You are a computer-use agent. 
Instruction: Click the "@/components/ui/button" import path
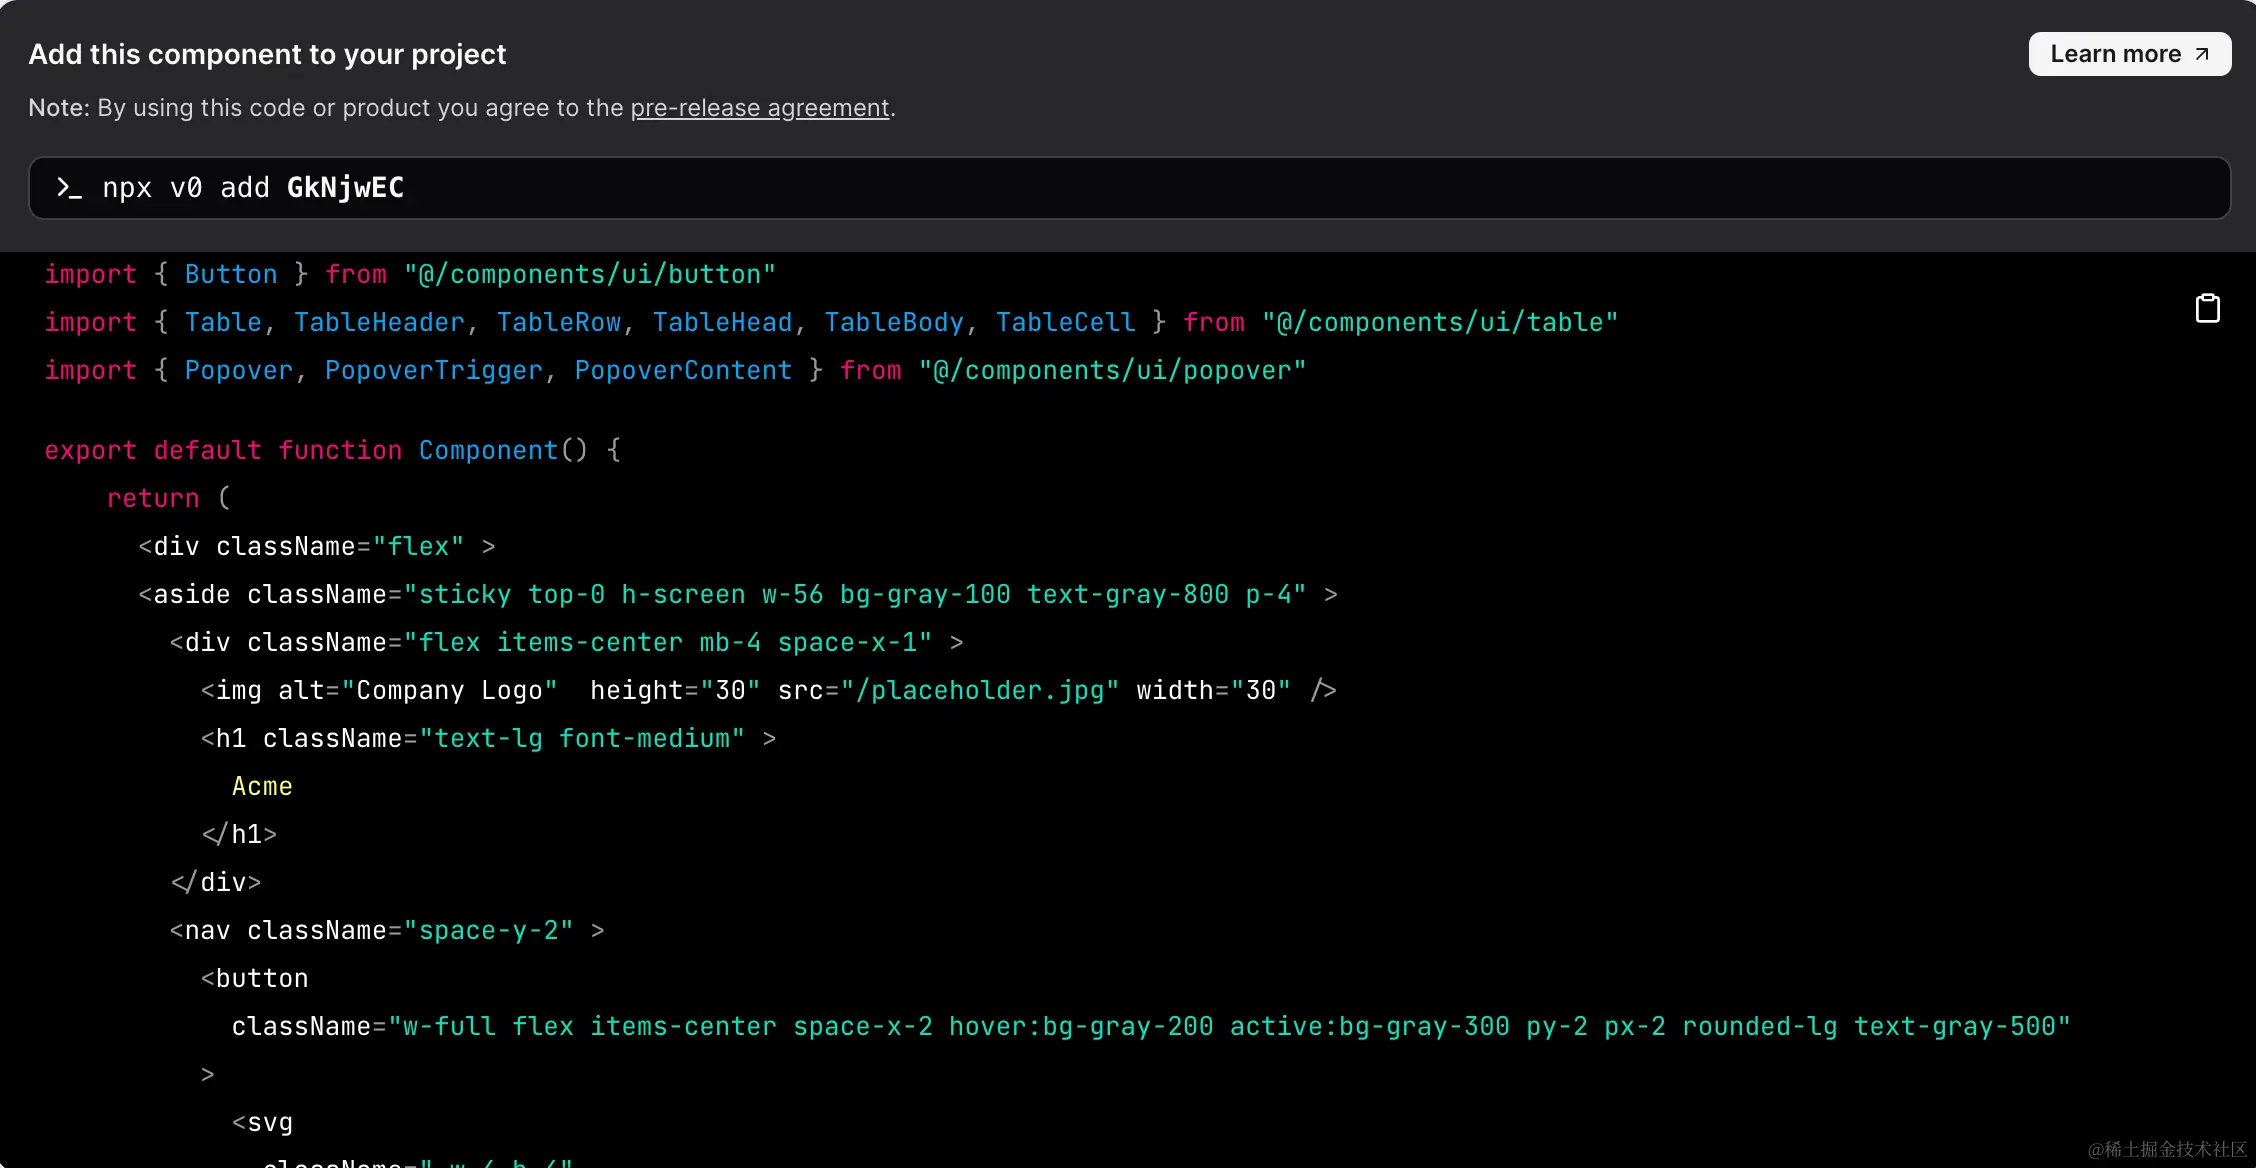pyautogui.click(x=589, y=274)
